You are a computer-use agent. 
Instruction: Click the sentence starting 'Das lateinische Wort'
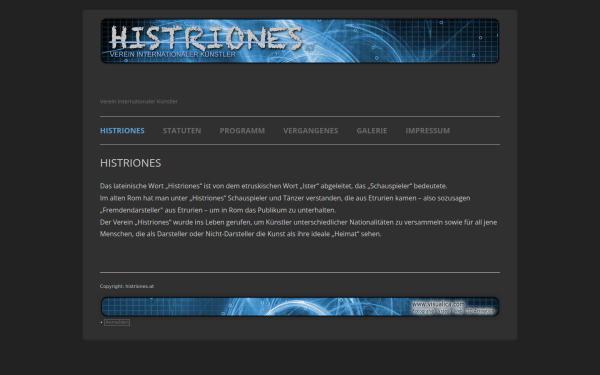pos(274,186)
